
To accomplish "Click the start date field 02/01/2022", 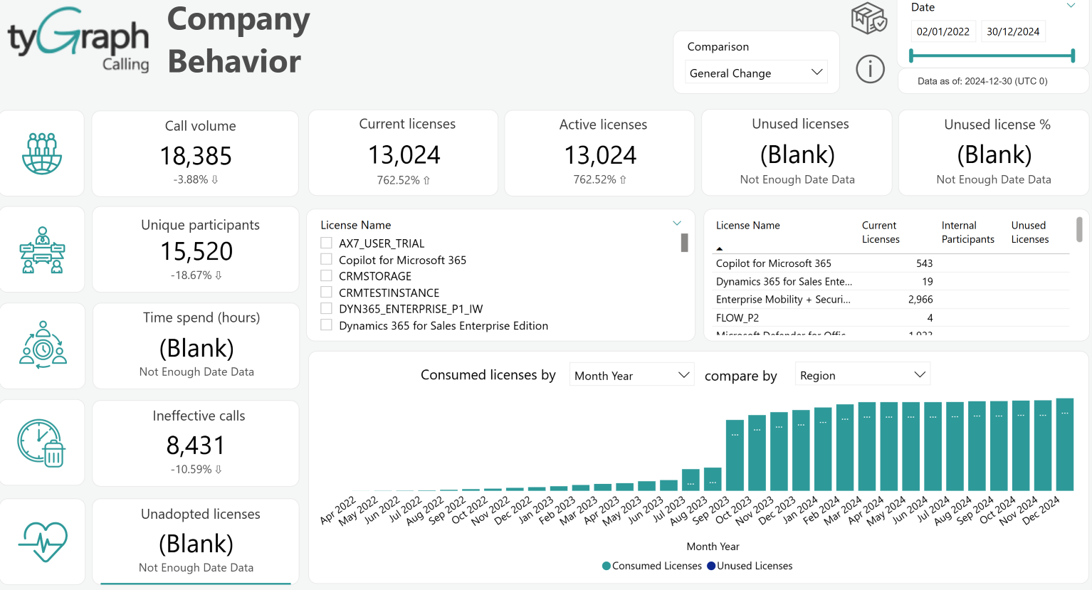I will pos(943,31).
